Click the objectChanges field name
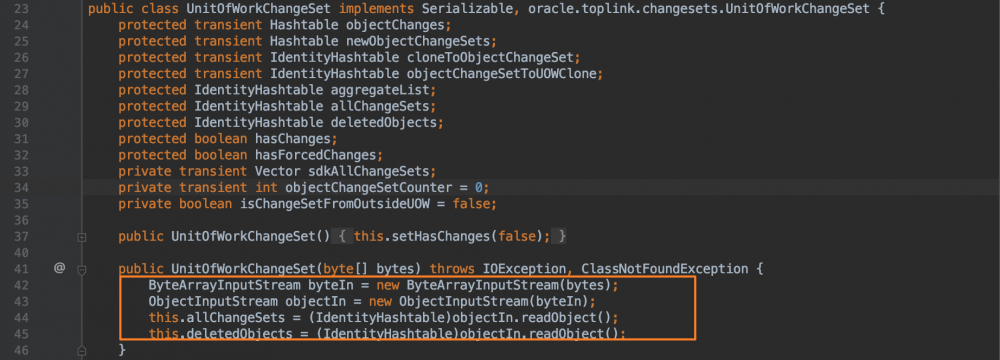Viewport: 1000px width, 360px height. 394,26
